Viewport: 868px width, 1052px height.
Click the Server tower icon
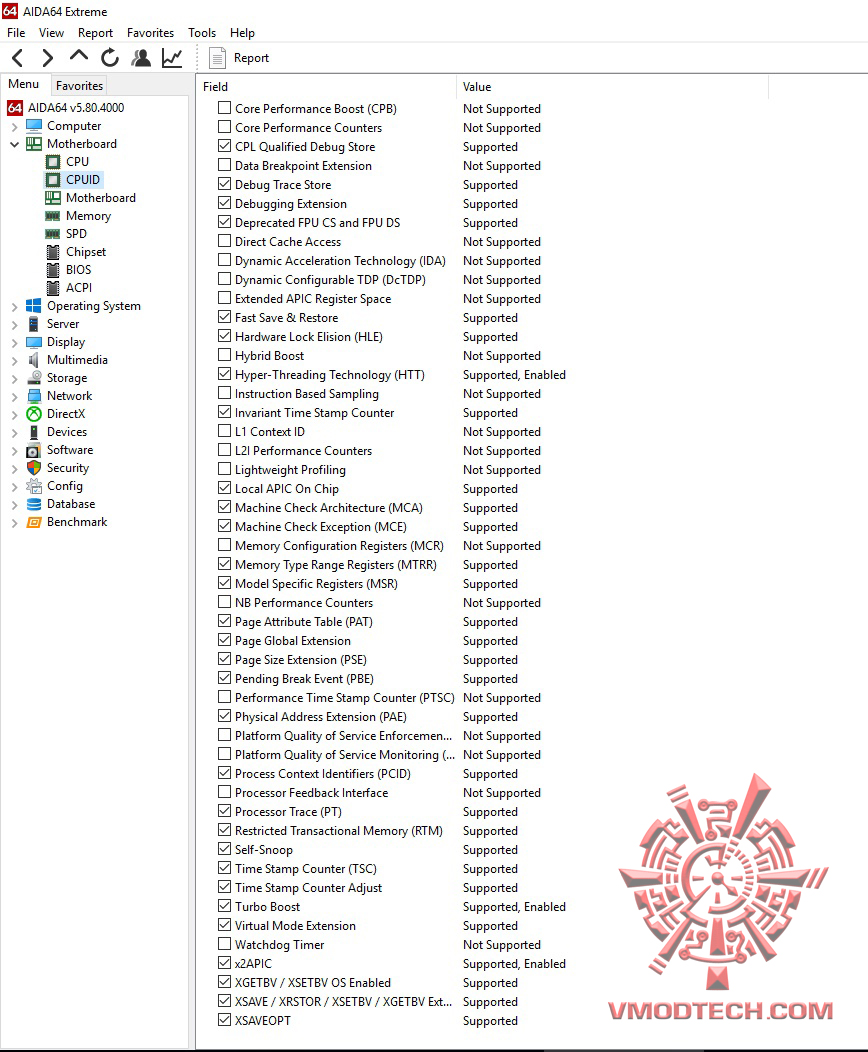pyautogui.click(x=34, y=324)
